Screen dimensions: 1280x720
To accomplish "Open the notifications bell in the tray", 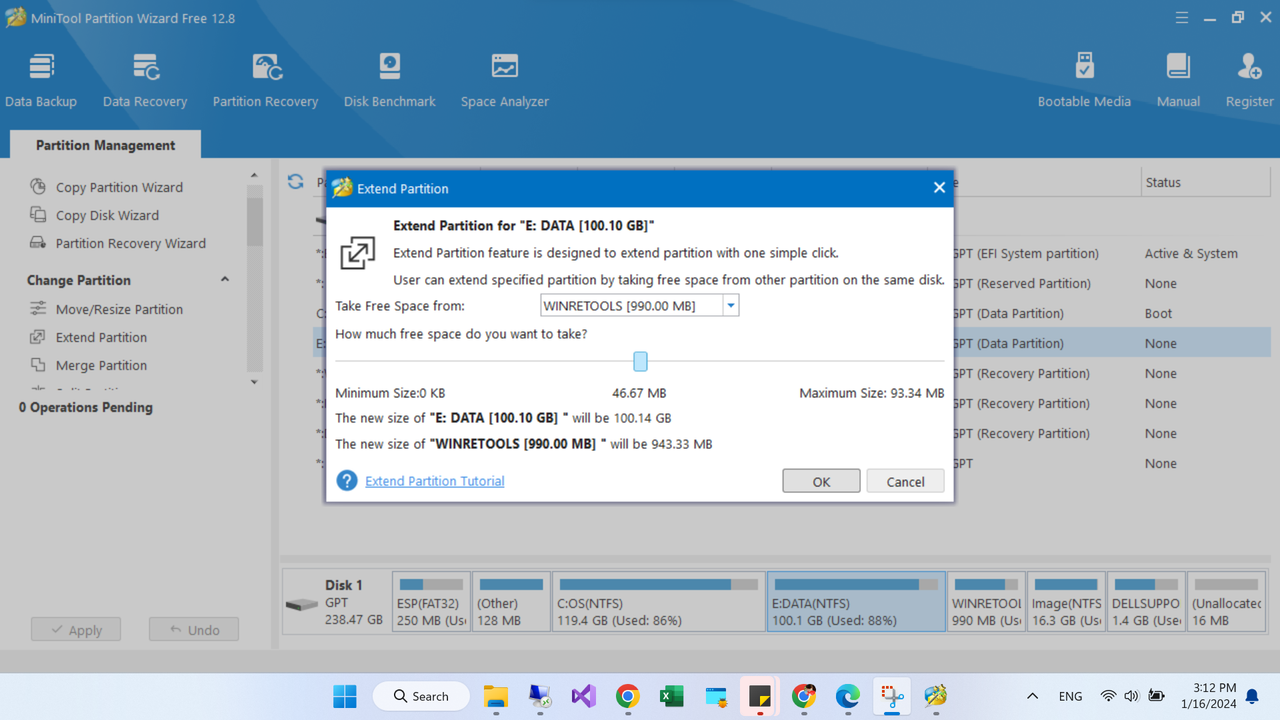I will [1252, 696].
